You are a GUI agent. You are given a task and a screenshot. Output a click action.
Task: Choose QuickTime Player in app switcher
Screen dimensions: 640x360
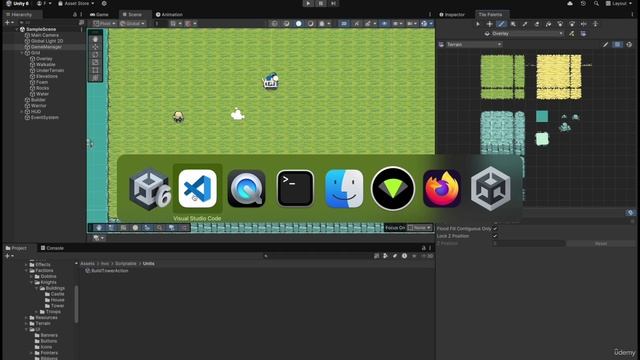[247, 189]
